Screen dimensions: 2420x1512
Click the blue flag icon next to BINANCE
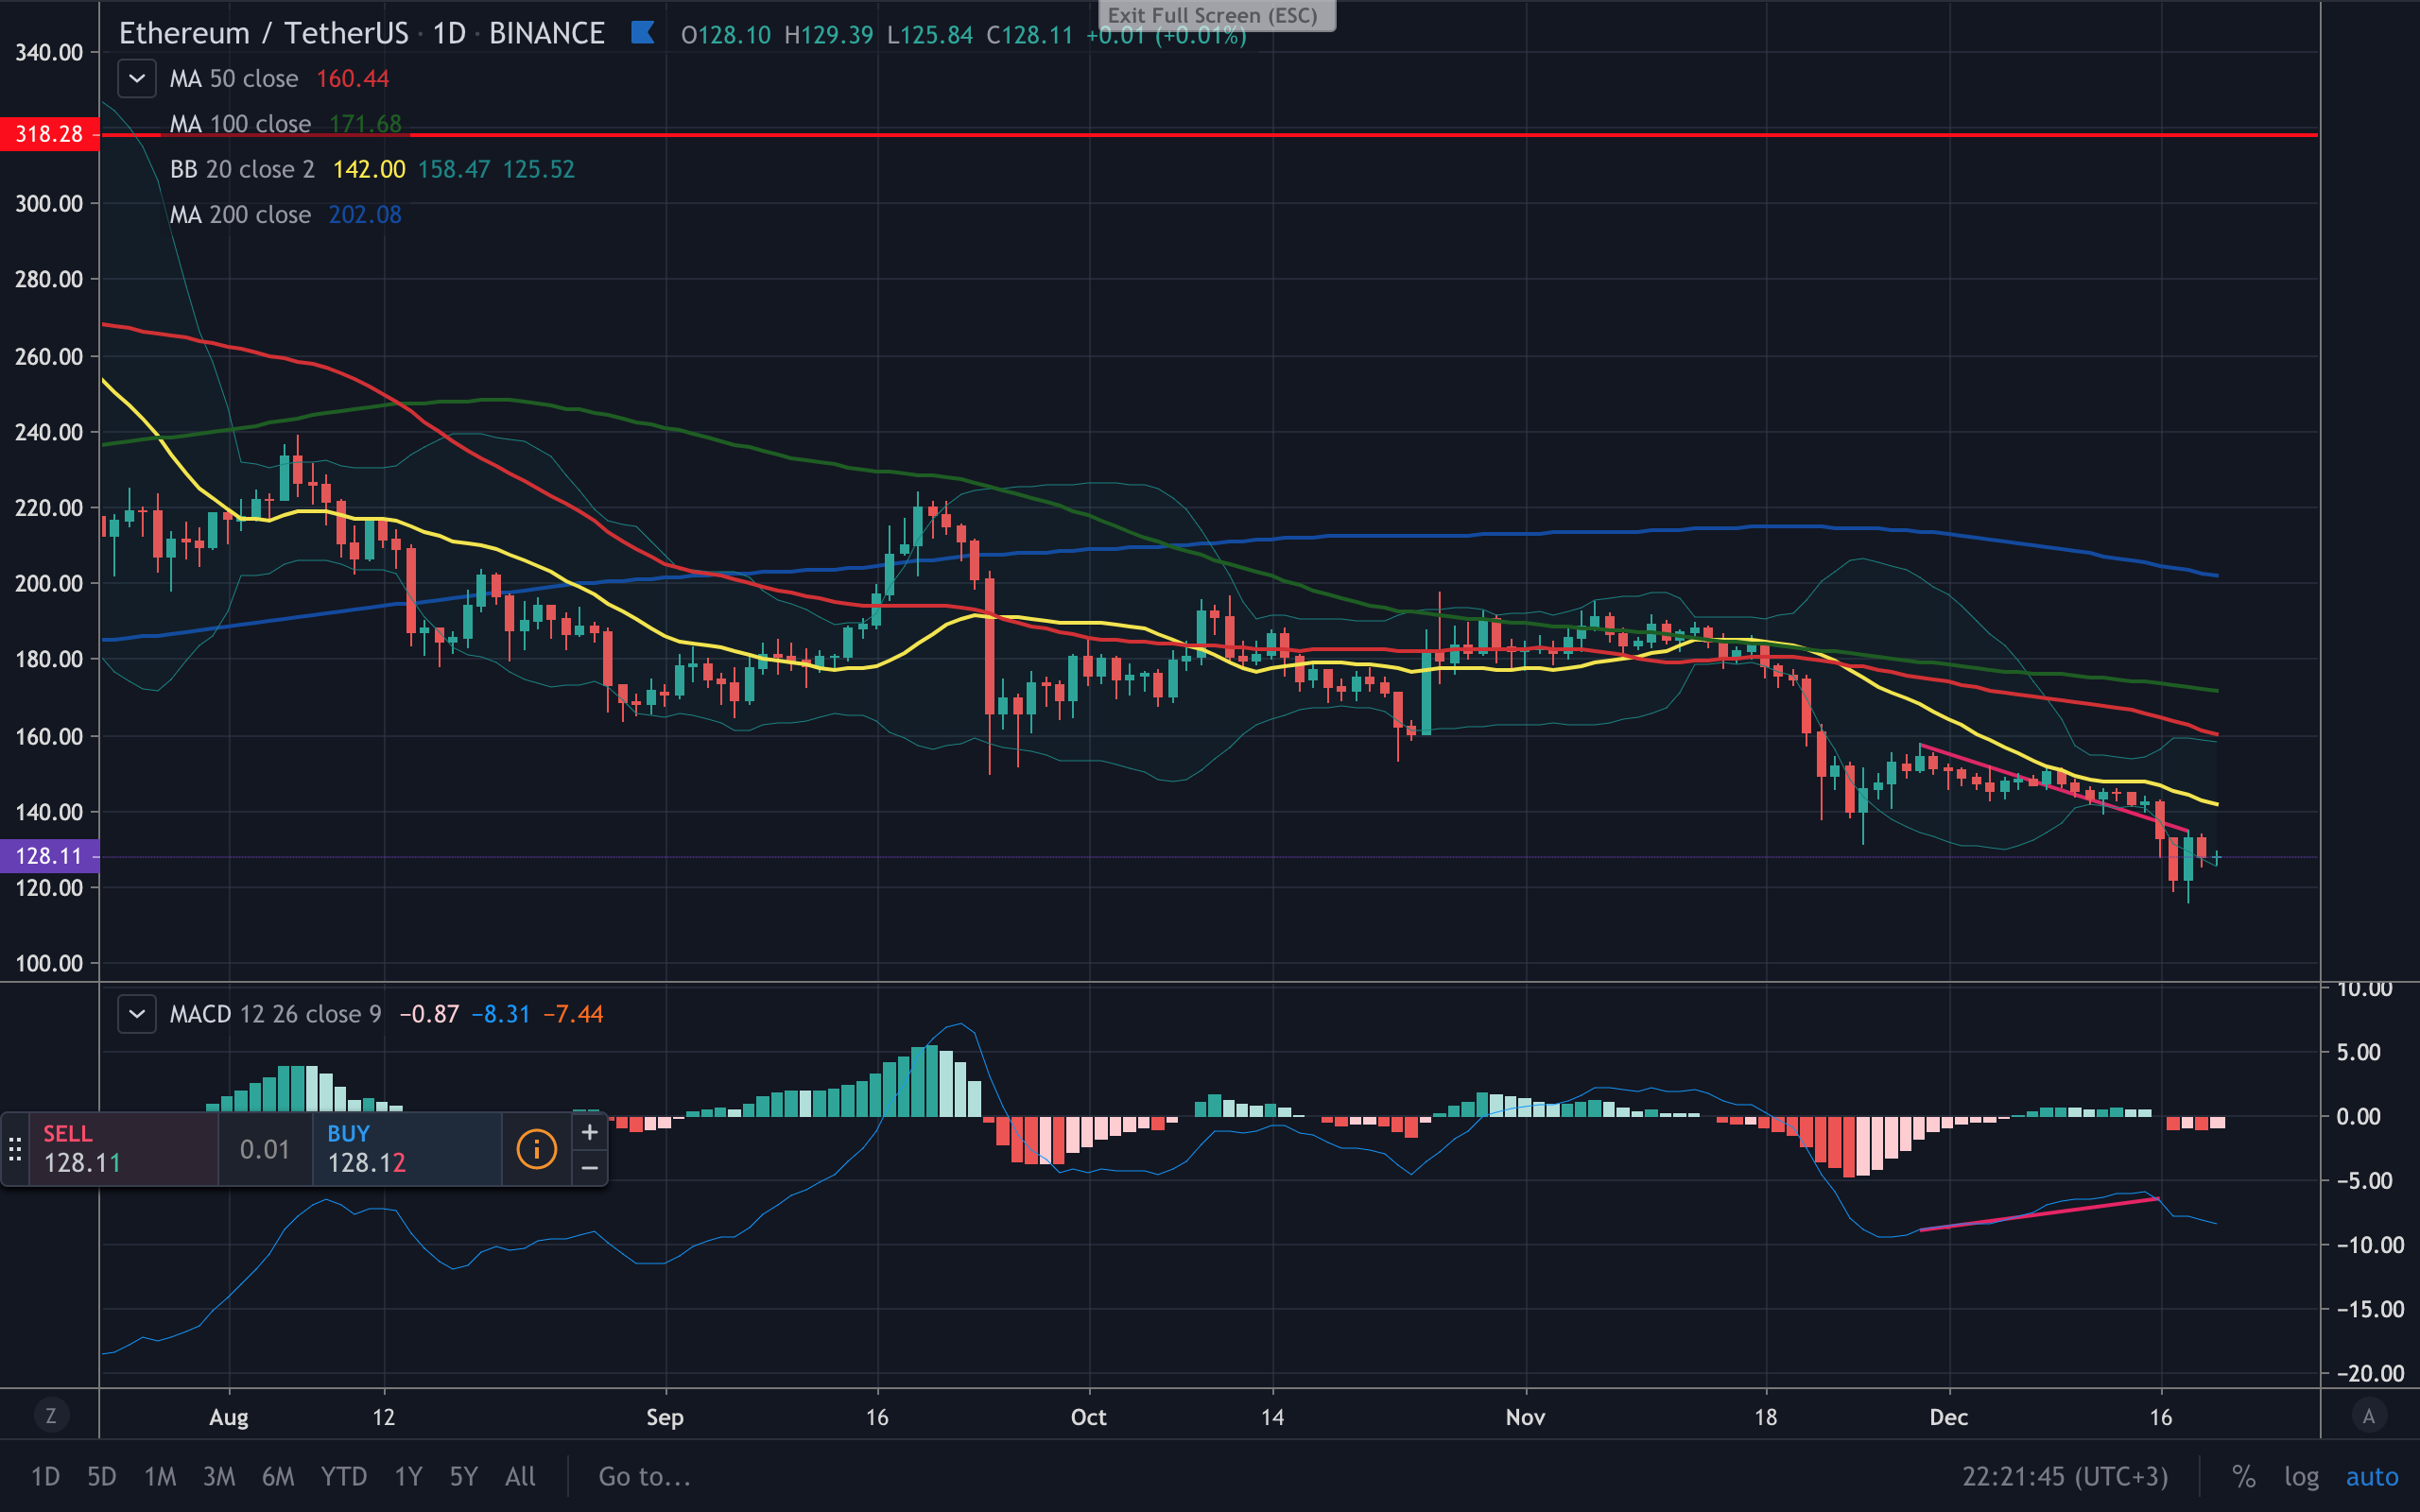[643, 33]
